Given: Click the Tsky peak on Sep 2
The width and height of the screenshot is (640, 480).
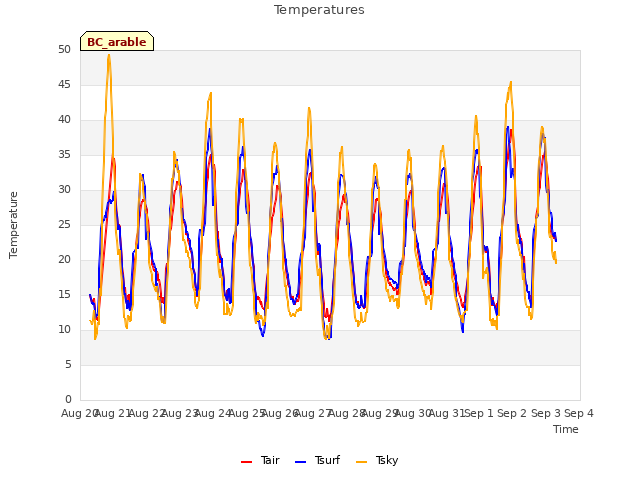Looking at the screenshot, I should (511, 83).
